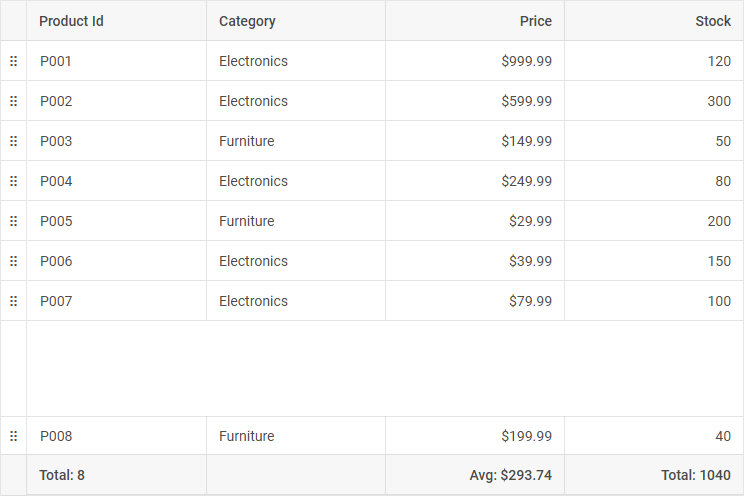Select the $999.99 price cell
744x496 pixels.
(526, 61)
